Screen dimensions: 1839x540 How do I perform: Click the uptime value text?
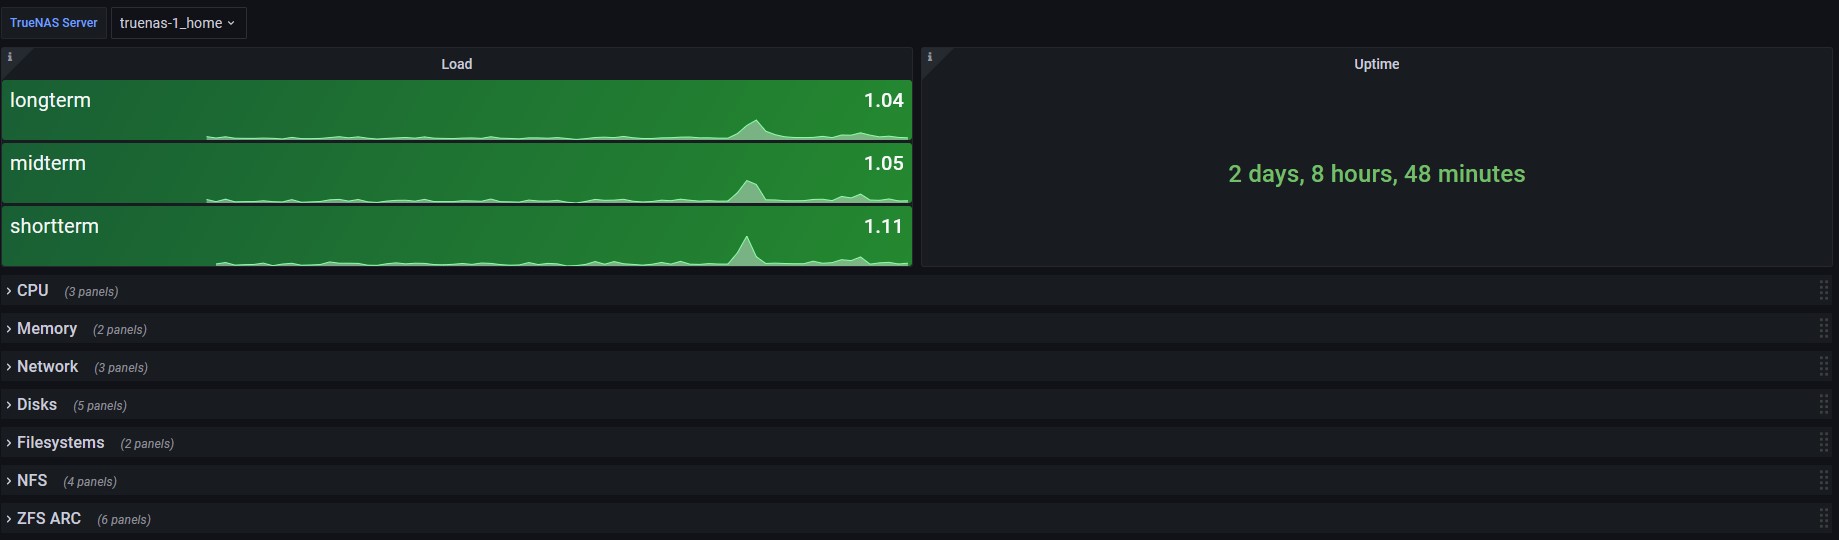coord(1376,174)
